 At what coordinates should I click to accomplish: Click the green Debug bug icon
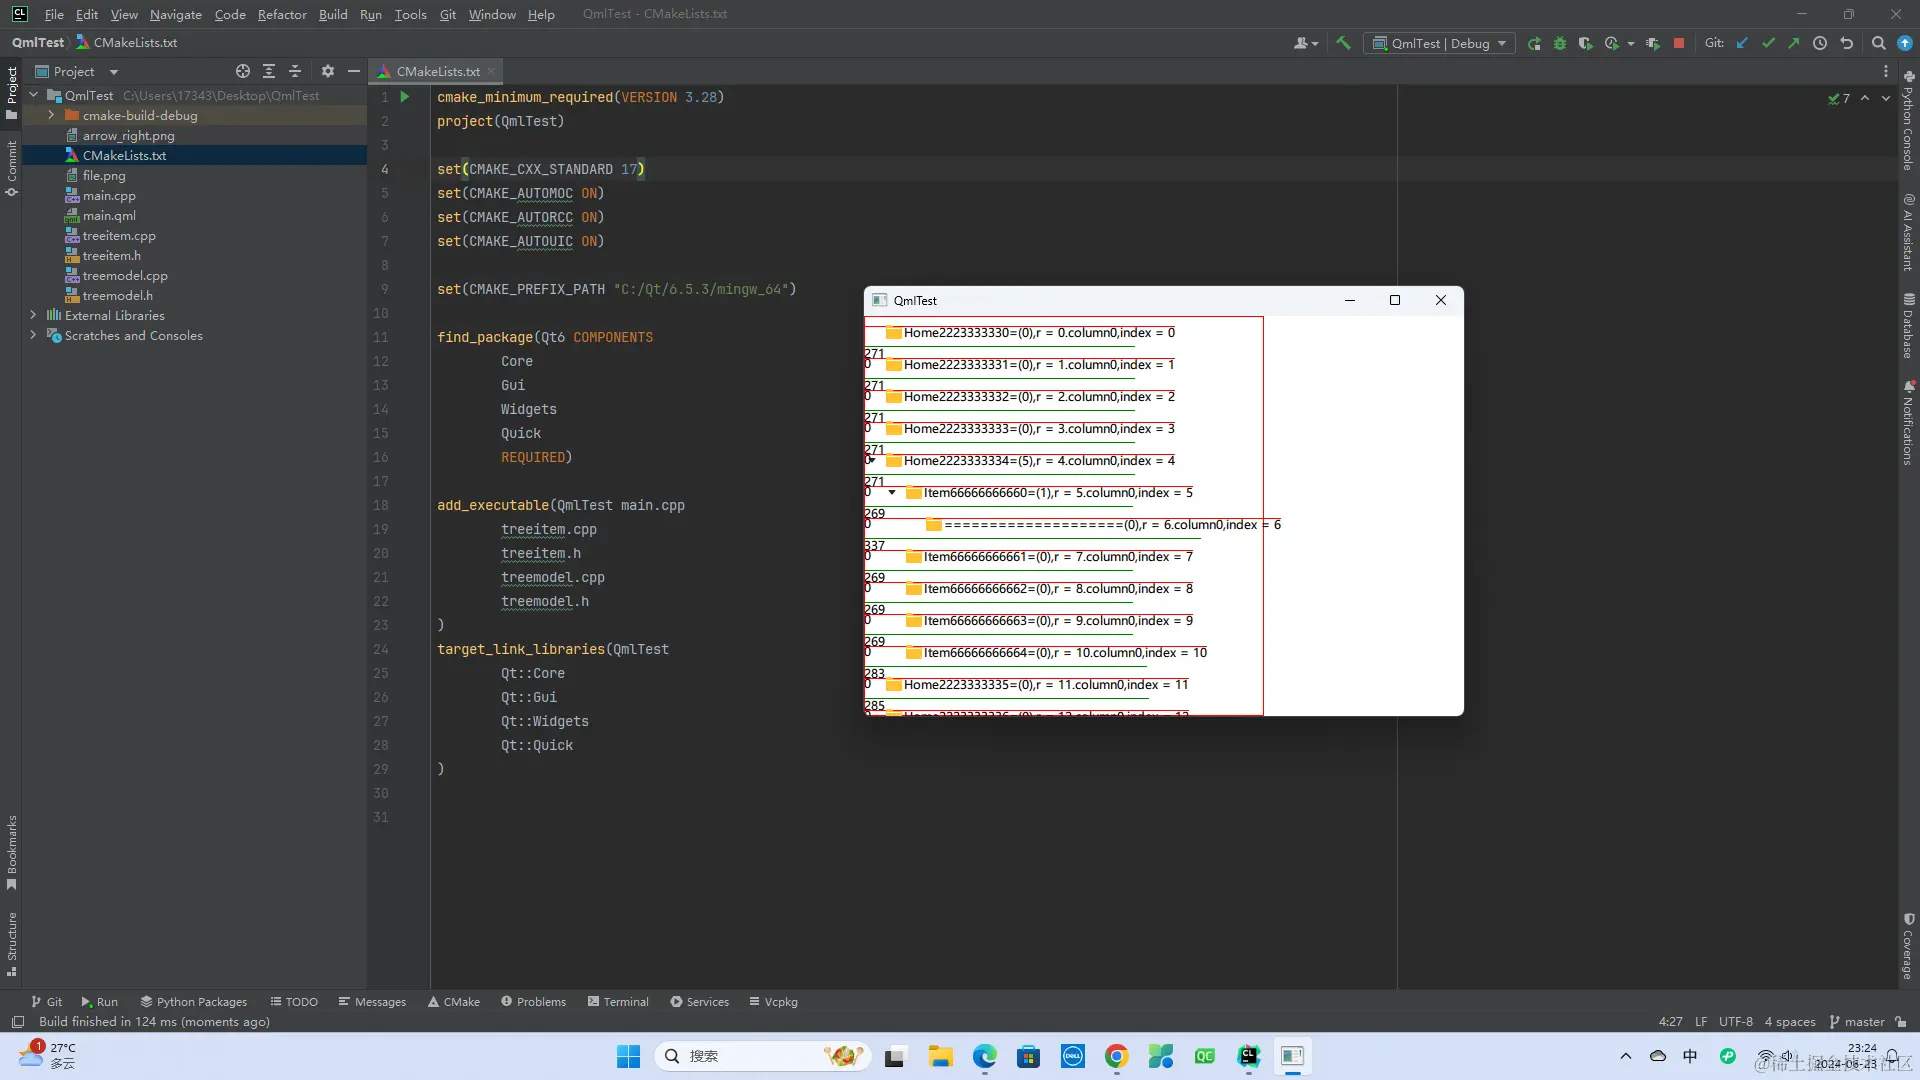[1560, 43]
